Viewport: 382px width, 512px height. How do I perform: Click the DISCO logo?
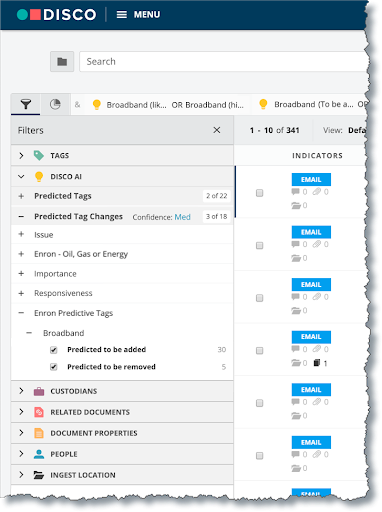click(x=56, y=15)
